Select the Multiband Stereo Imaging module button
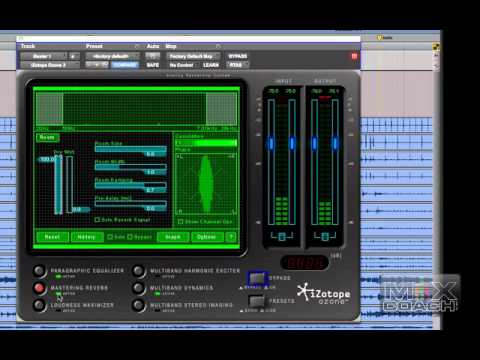The image size is (480, 360). tap(138, 305)
